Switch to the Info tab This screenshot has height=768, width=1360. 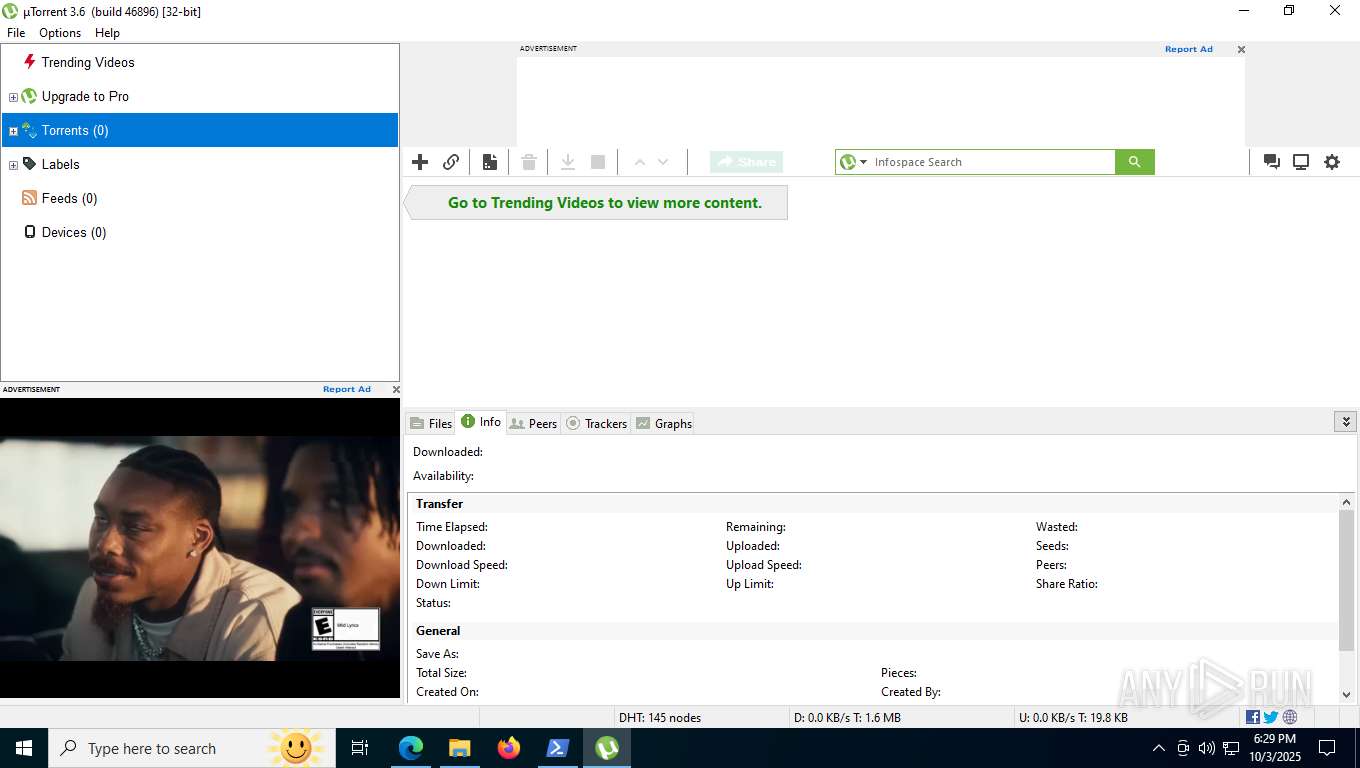(x=481, y=422)
